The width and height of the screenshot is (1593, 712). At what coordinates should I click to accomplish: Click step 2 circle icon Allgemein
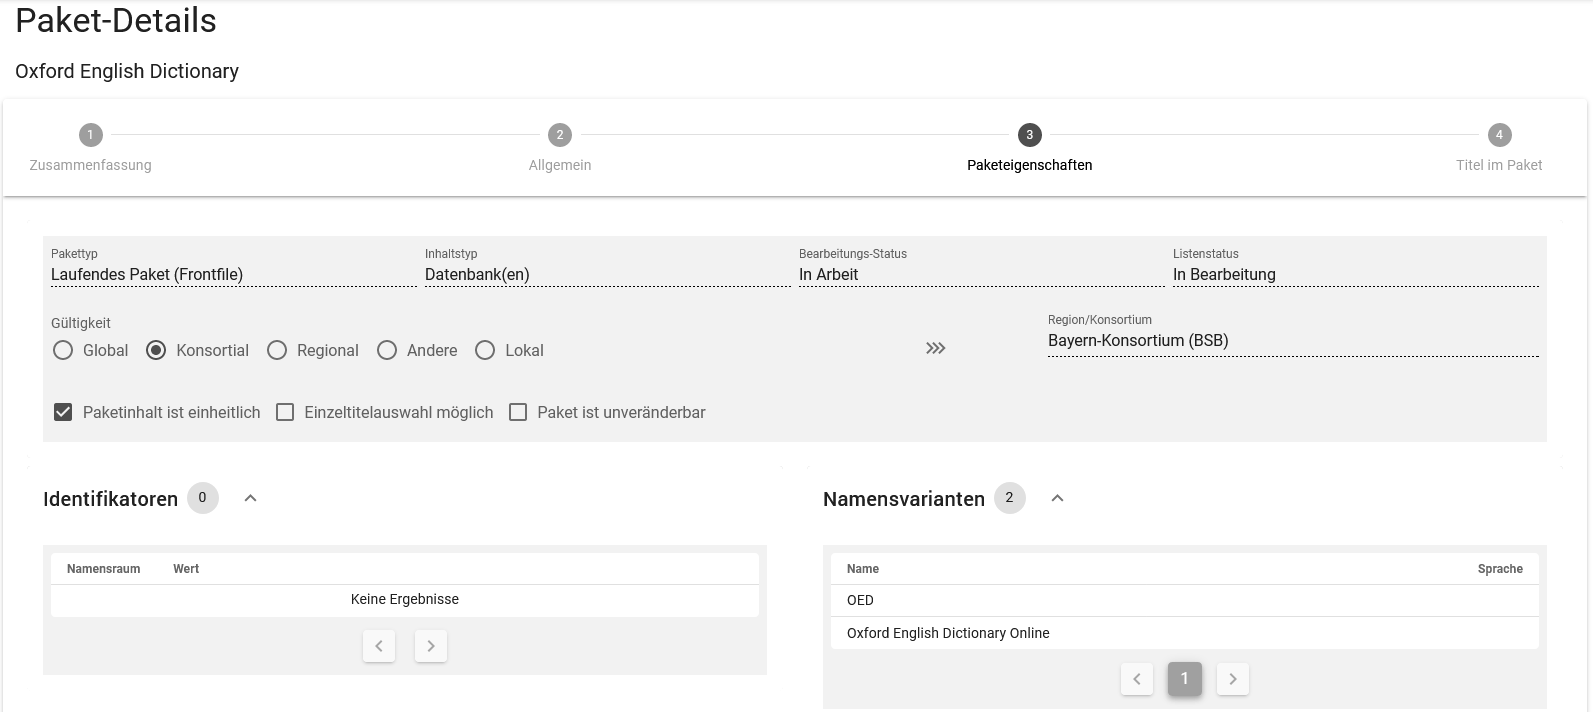559,135
